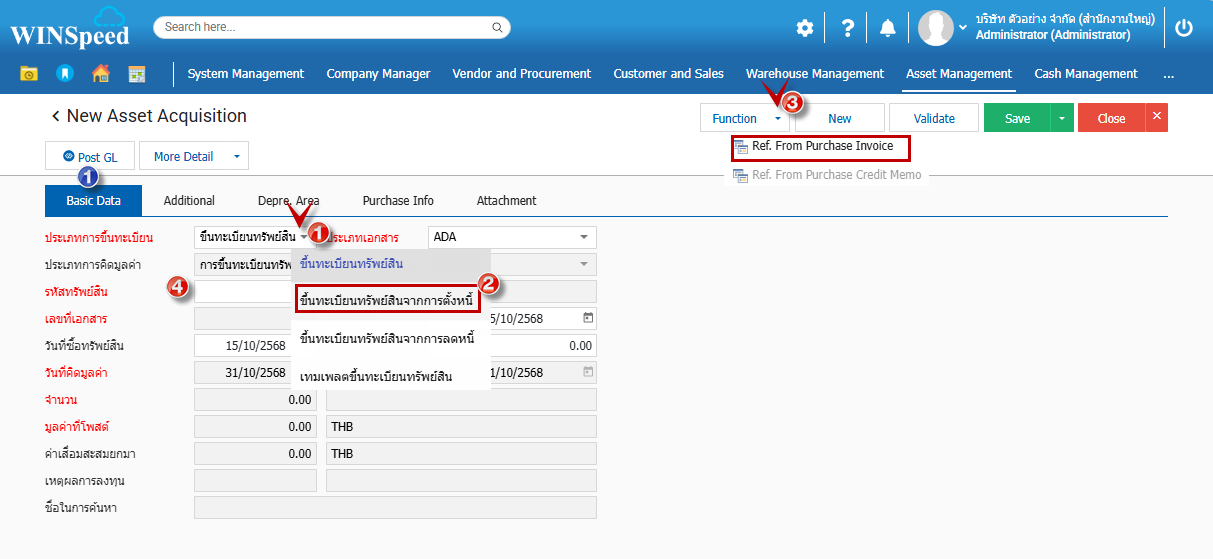Click the help question mark icon
The width and height of the screenshot is (1213, 559).
[x=847, y=28]
